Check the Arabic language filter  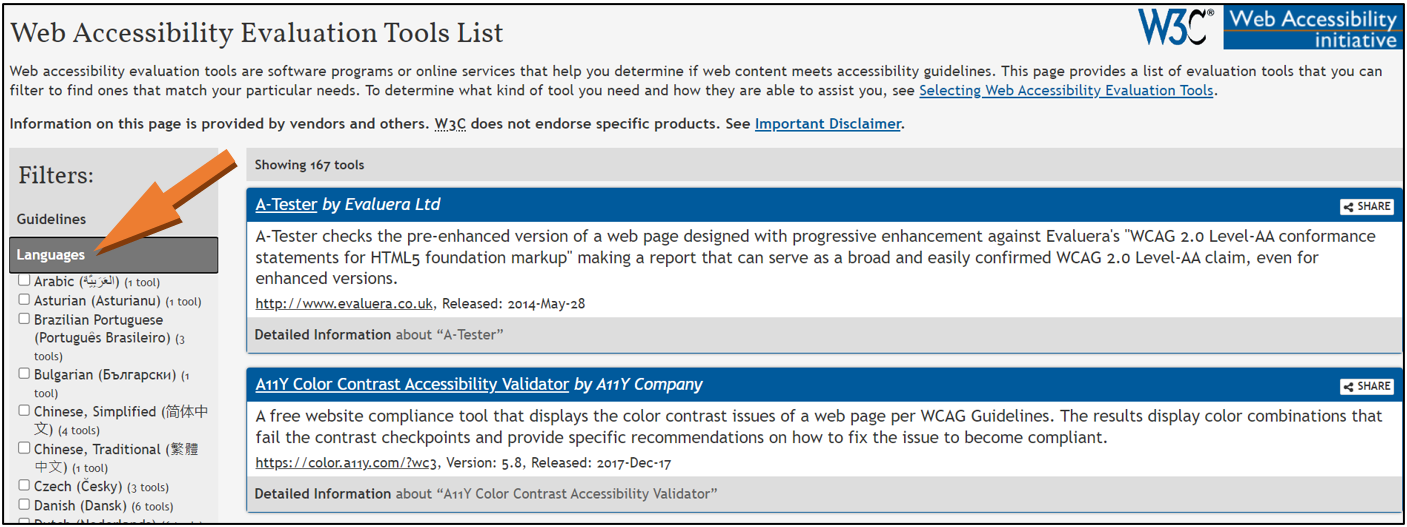point(24,281)
